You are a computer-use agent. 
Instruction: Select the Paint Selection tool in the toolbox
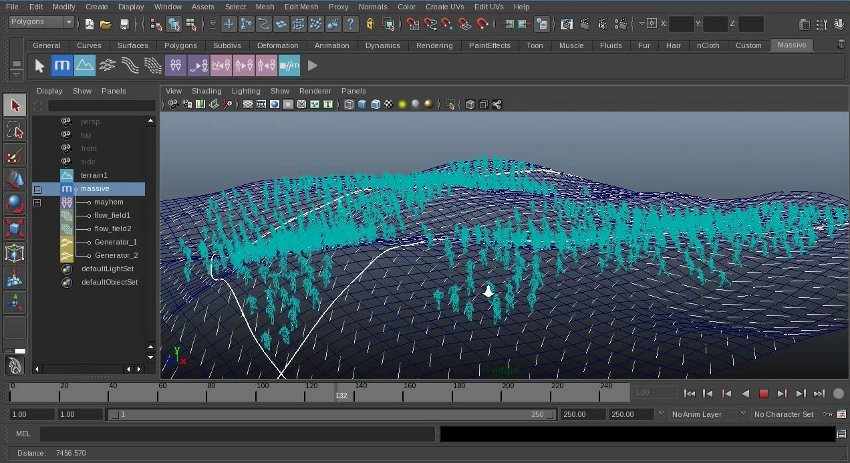pos(14,156)
